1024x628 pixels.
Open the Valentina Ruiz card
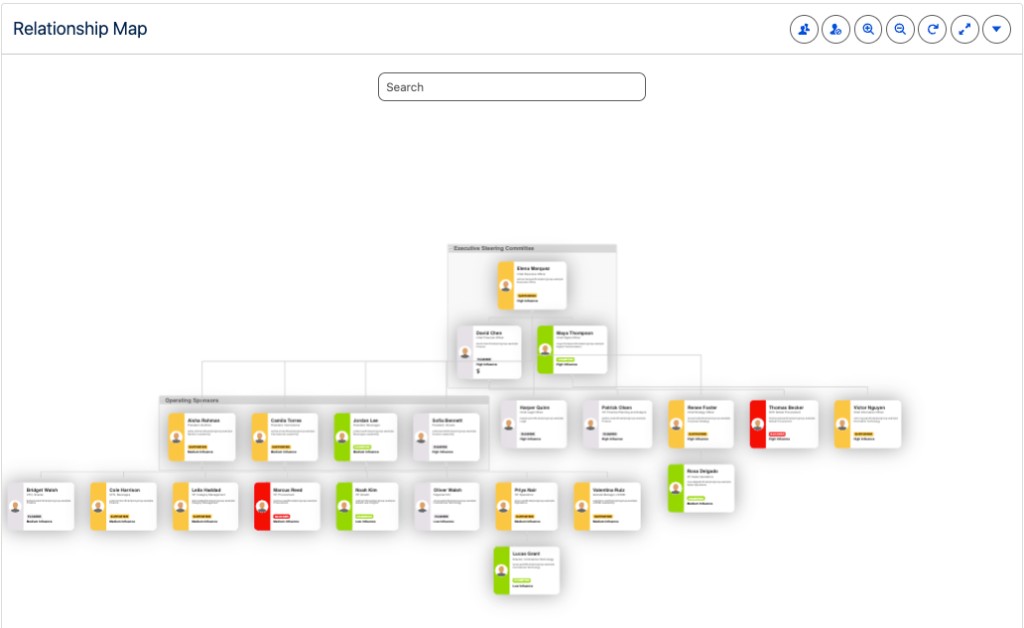pyautogui.click(x=607, y=507)
